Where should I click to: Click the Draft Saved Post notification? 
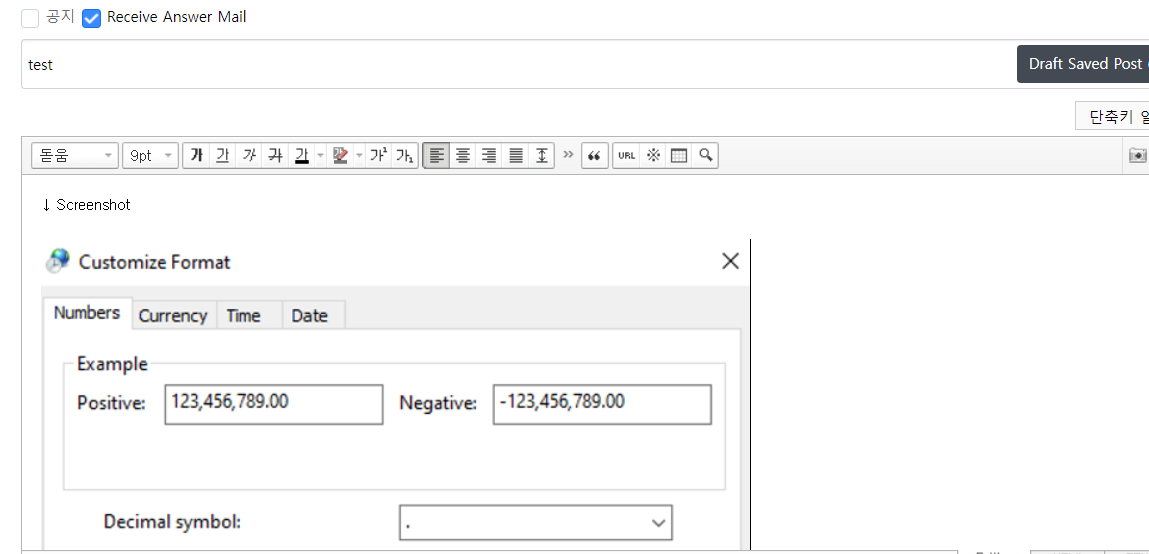(1083, 64)
